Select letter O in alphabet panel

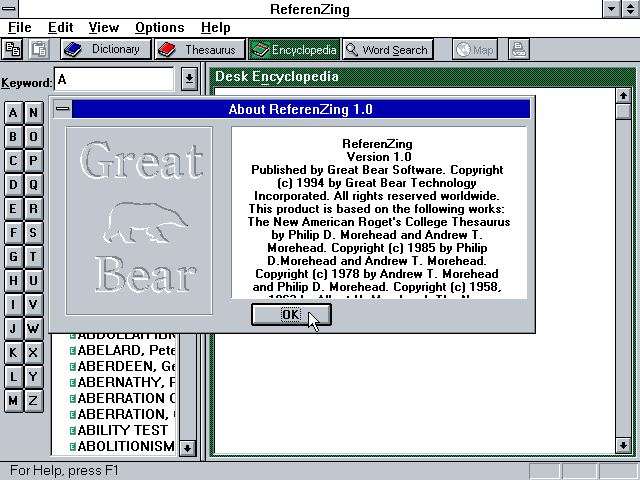(x=33, y=137)
